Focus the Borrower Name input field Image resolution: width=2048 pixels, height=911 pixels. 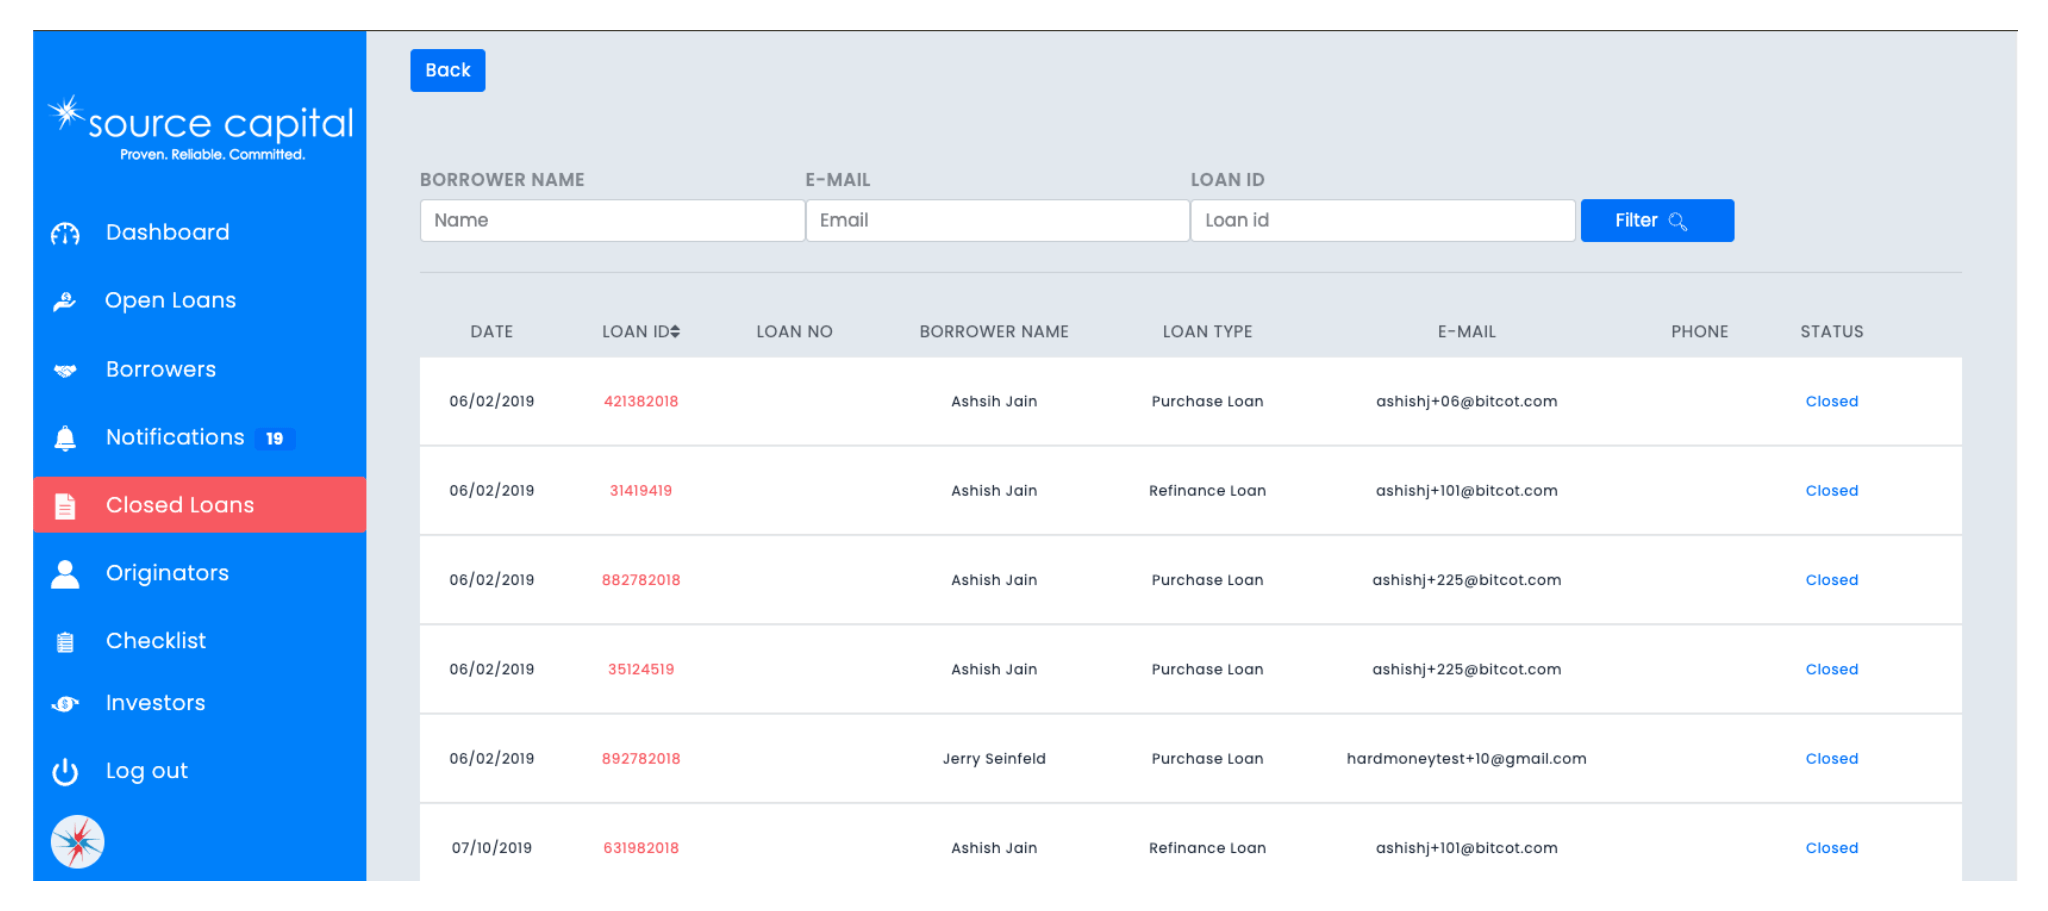click(612, 220)
